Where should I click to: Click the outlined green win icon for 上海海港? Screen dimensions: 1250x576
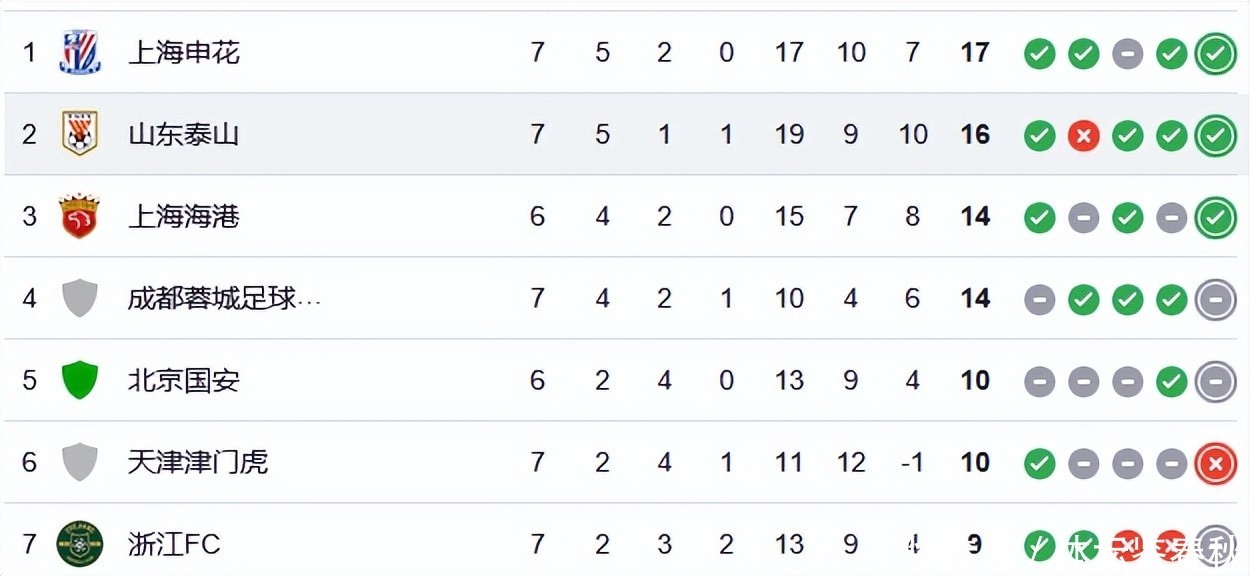click(1216, 217)
